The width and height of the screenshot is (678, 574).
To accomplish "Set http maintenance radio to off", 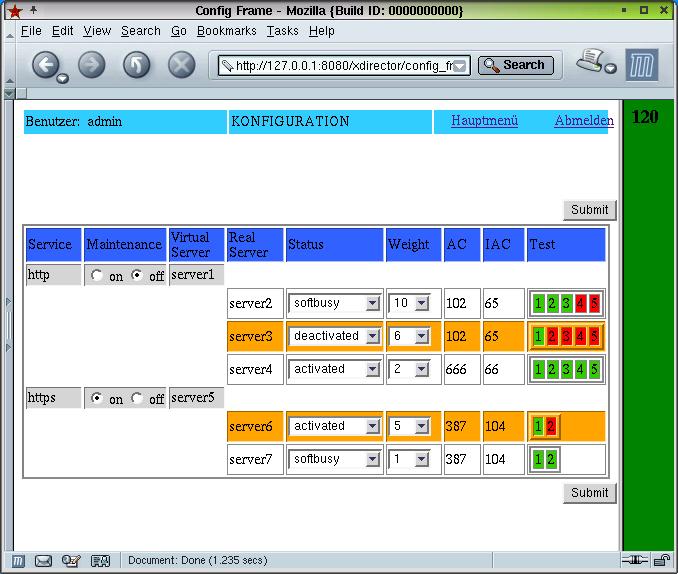I will pyautogui.click(x=137, y=275).
